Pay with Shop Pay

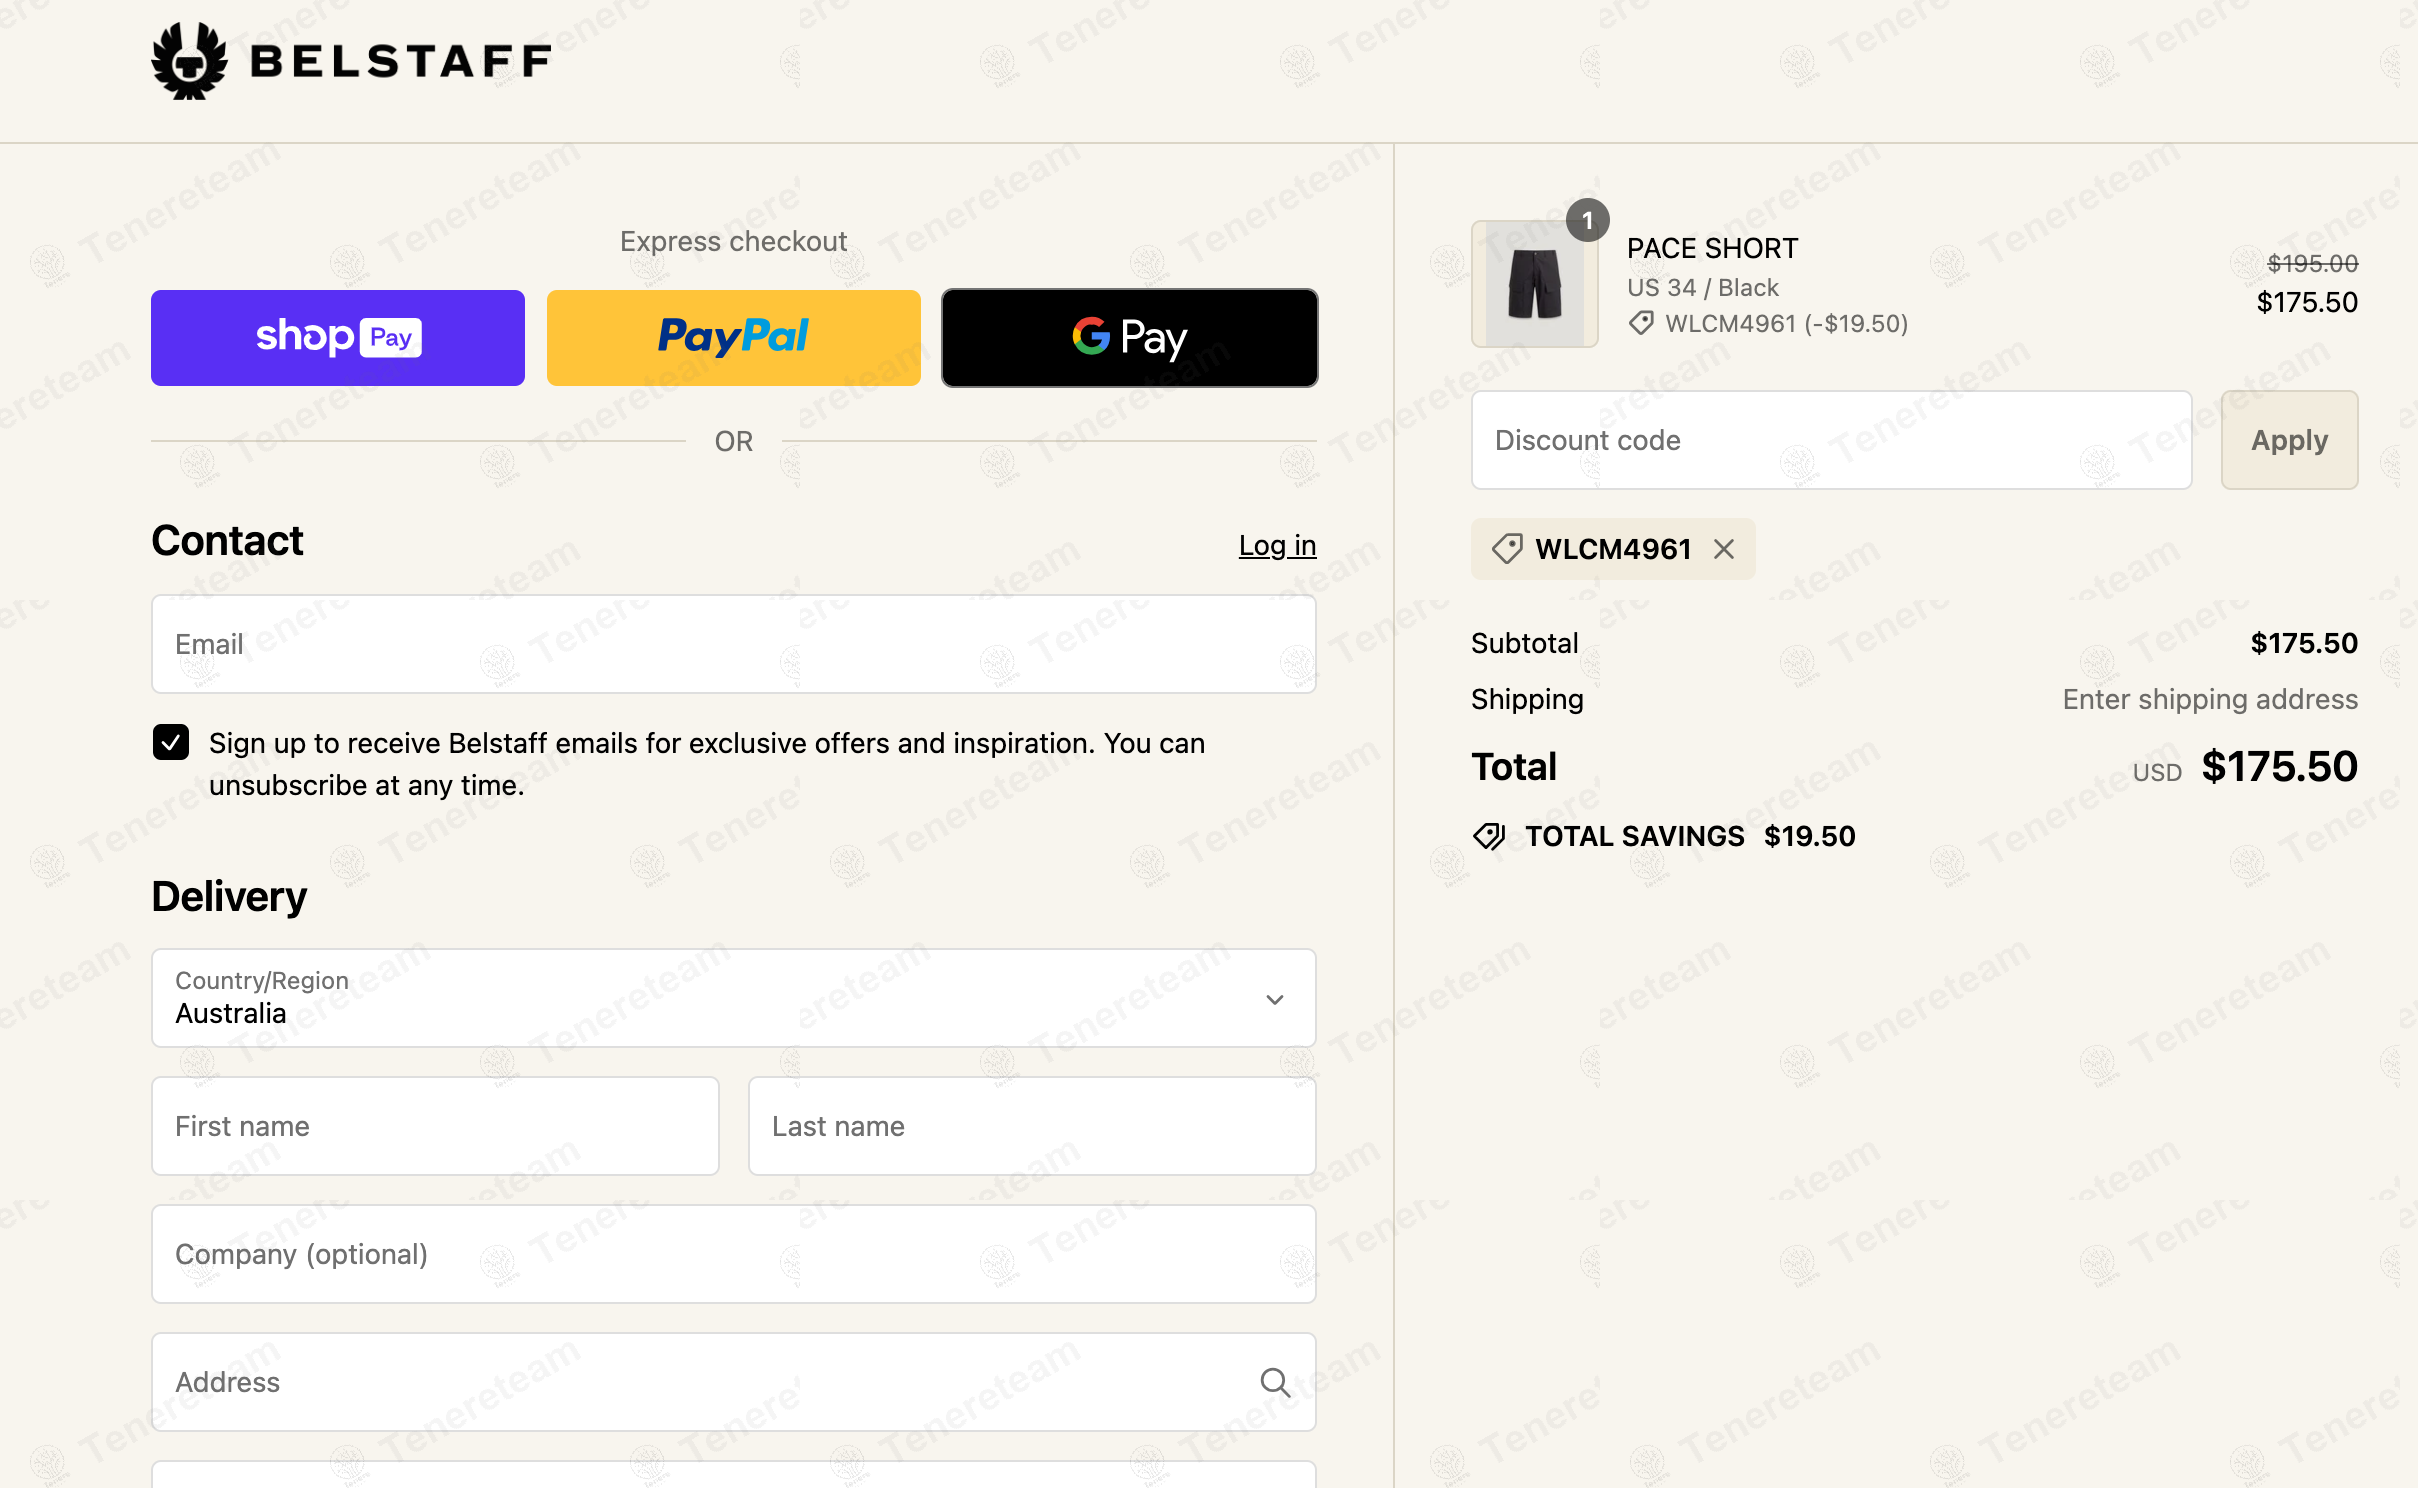pos(338,338)
